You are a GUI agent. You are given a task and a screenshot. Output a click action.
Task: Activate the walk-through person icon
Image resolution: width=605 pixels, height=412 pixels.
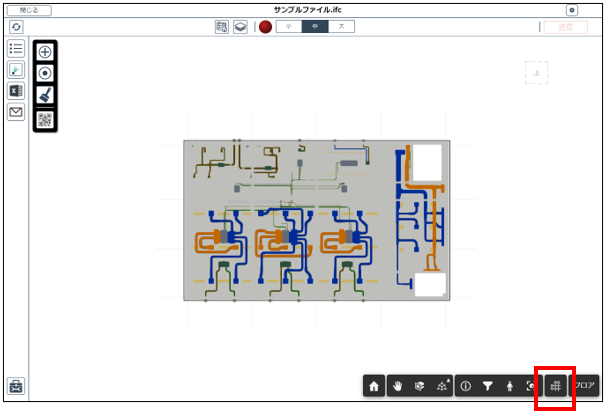pyautogui.click(x=509, y=385)
